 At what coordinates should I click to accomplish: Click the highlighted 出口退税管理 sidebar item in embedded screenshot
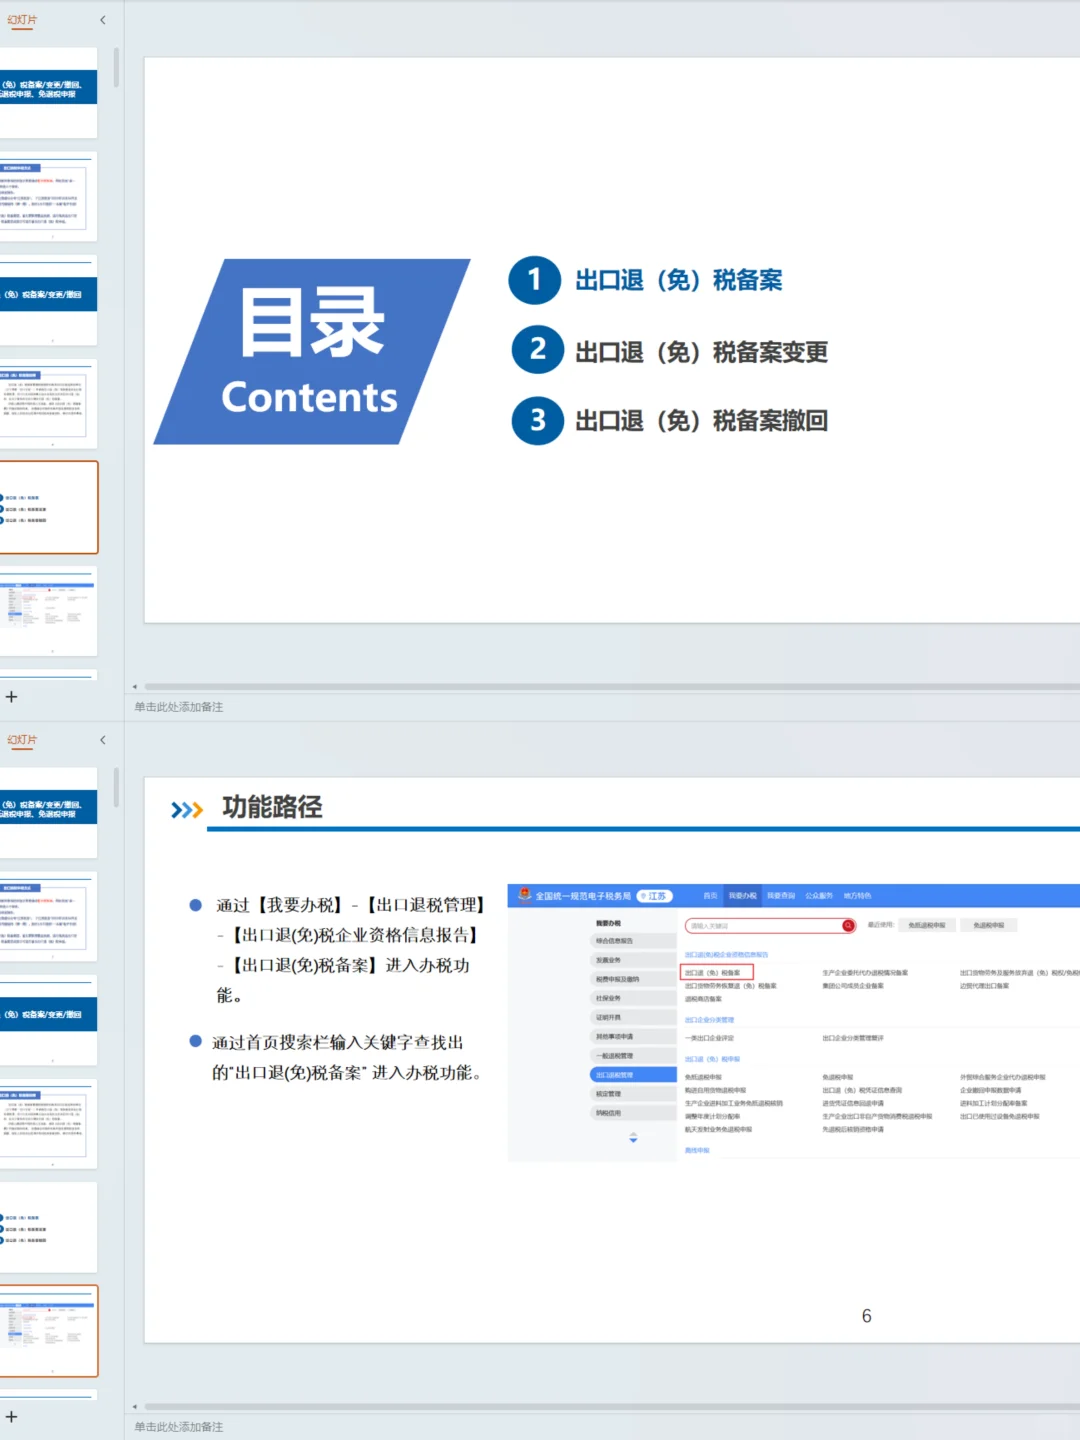(633, 1075)
